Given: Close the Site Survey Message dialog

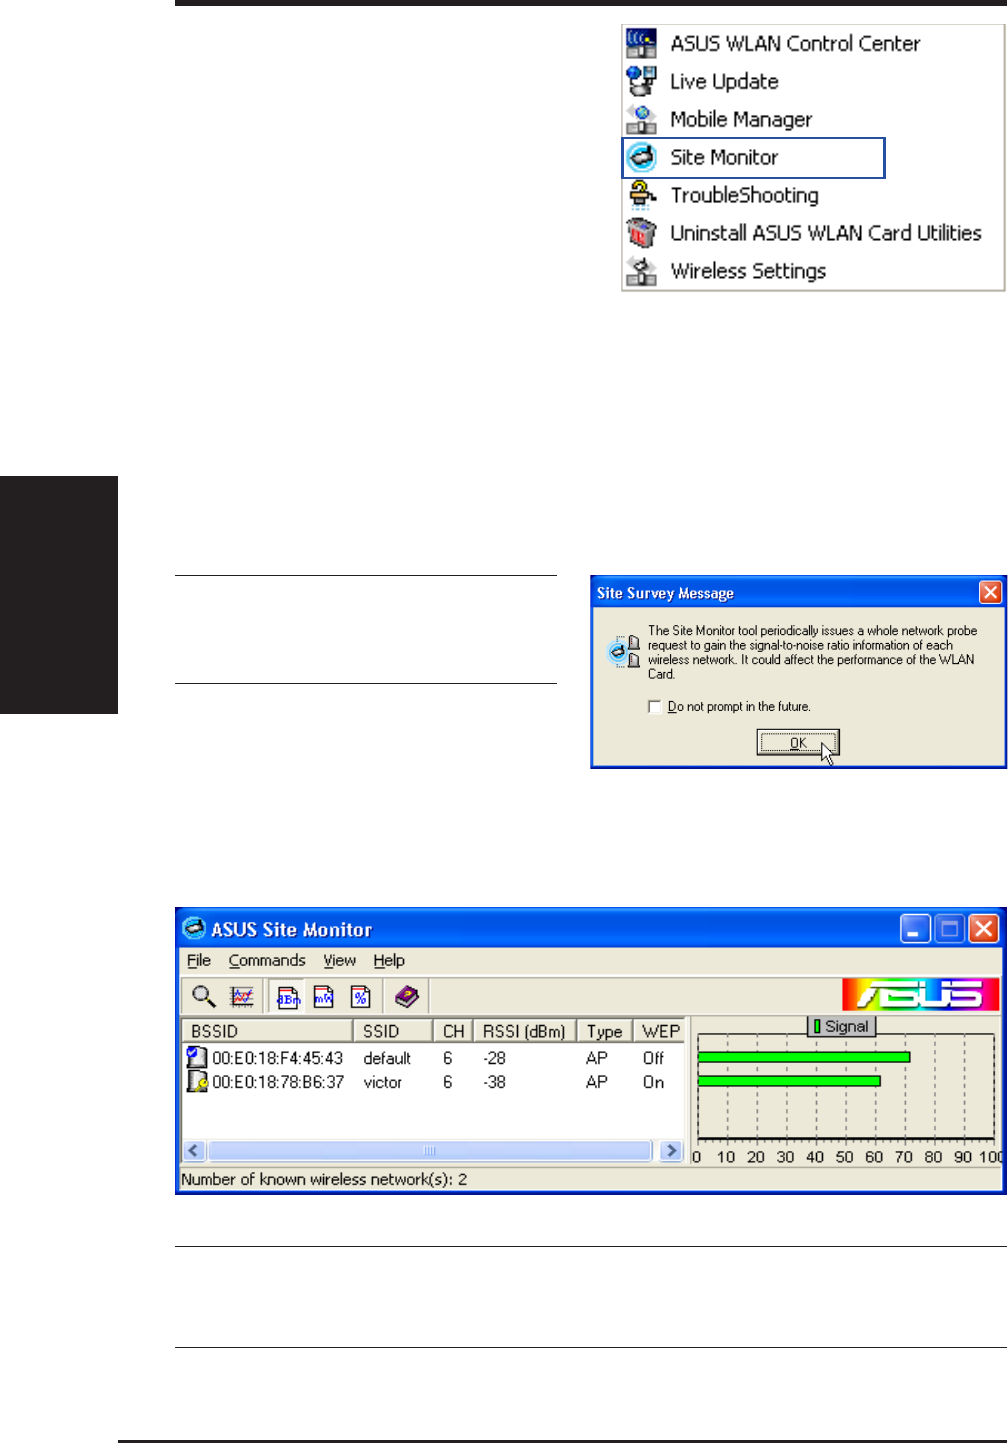Looking at the screenshot, I should point(990,592).
